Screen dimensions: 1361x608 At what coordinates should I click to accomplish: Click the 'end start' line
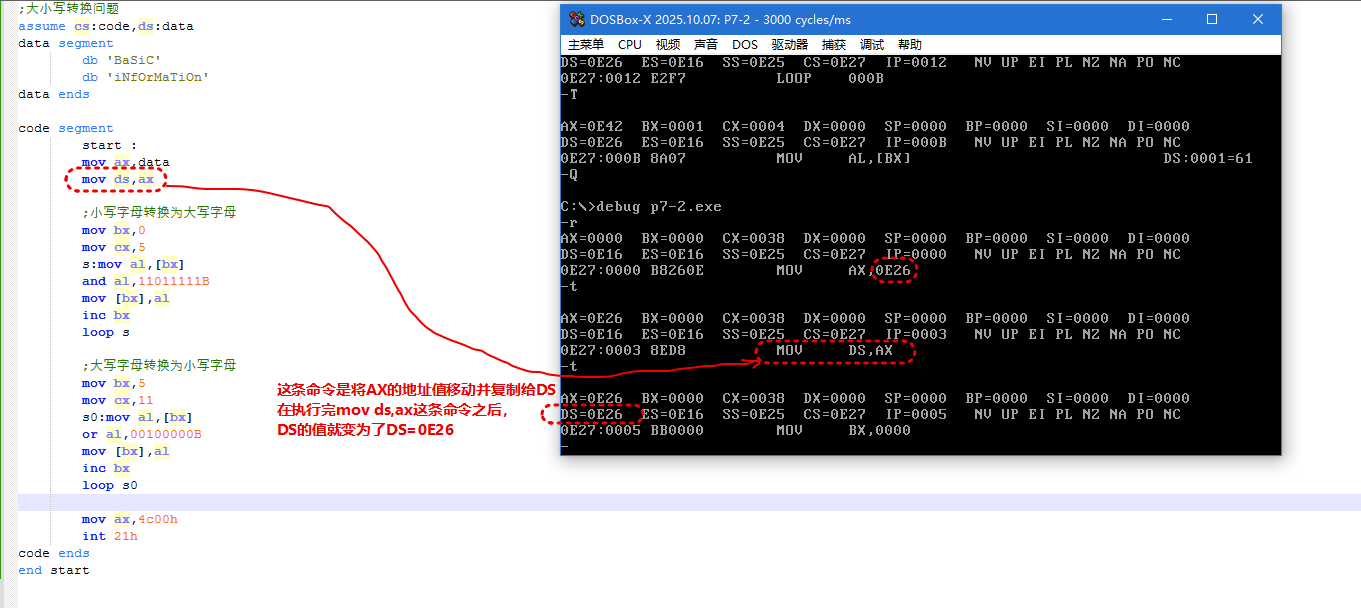coord(54,570)
